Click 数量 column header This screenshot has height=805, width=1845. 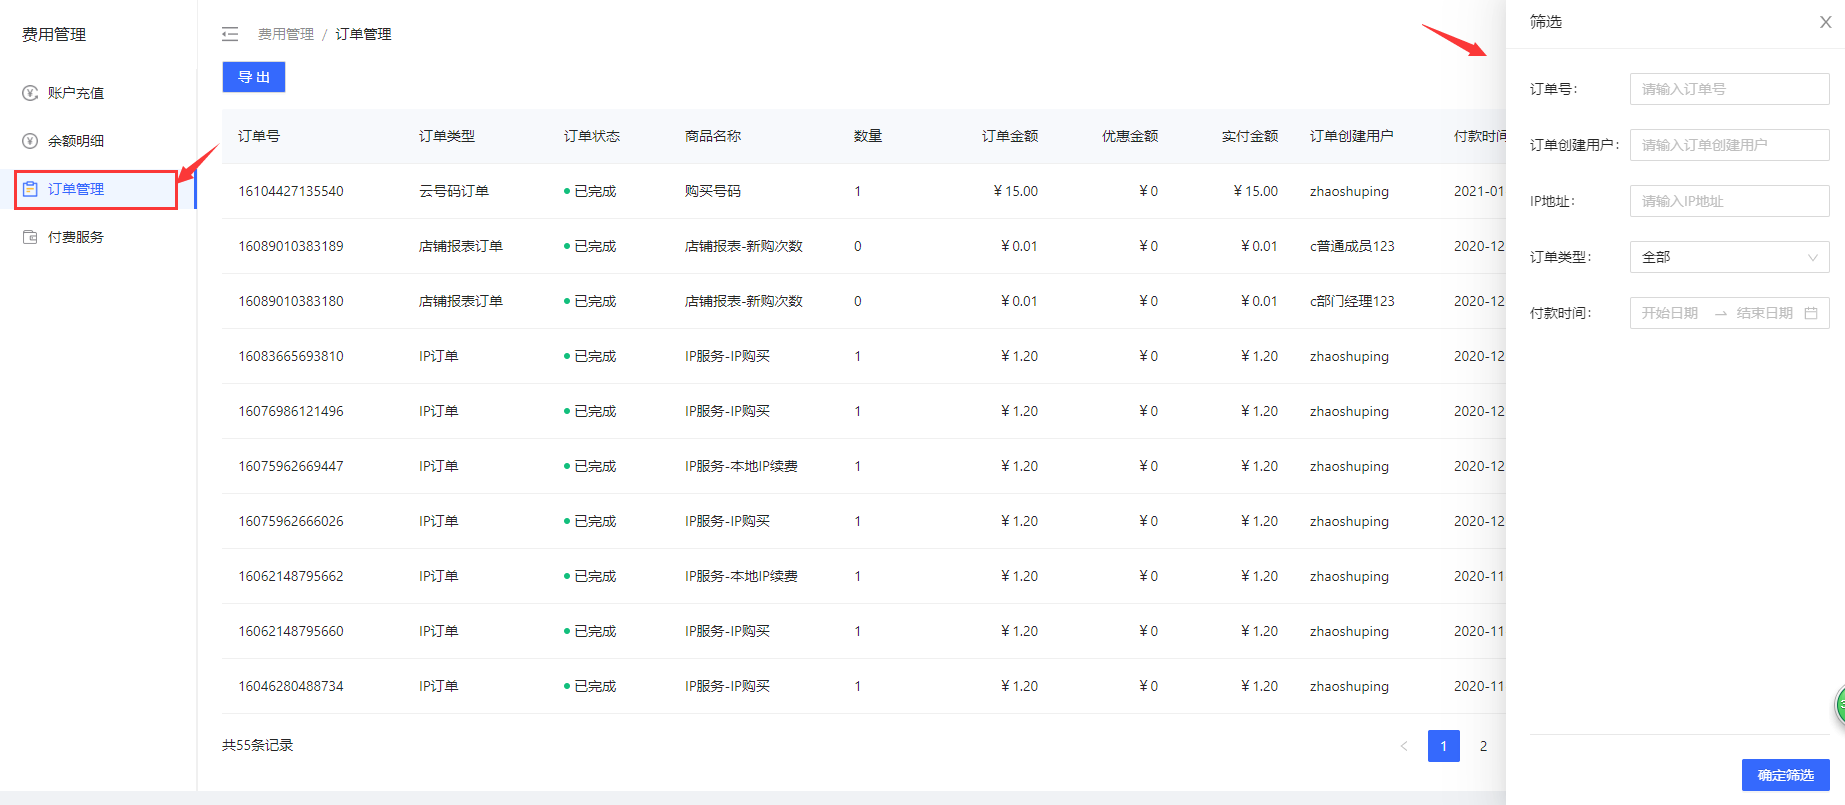868,136
